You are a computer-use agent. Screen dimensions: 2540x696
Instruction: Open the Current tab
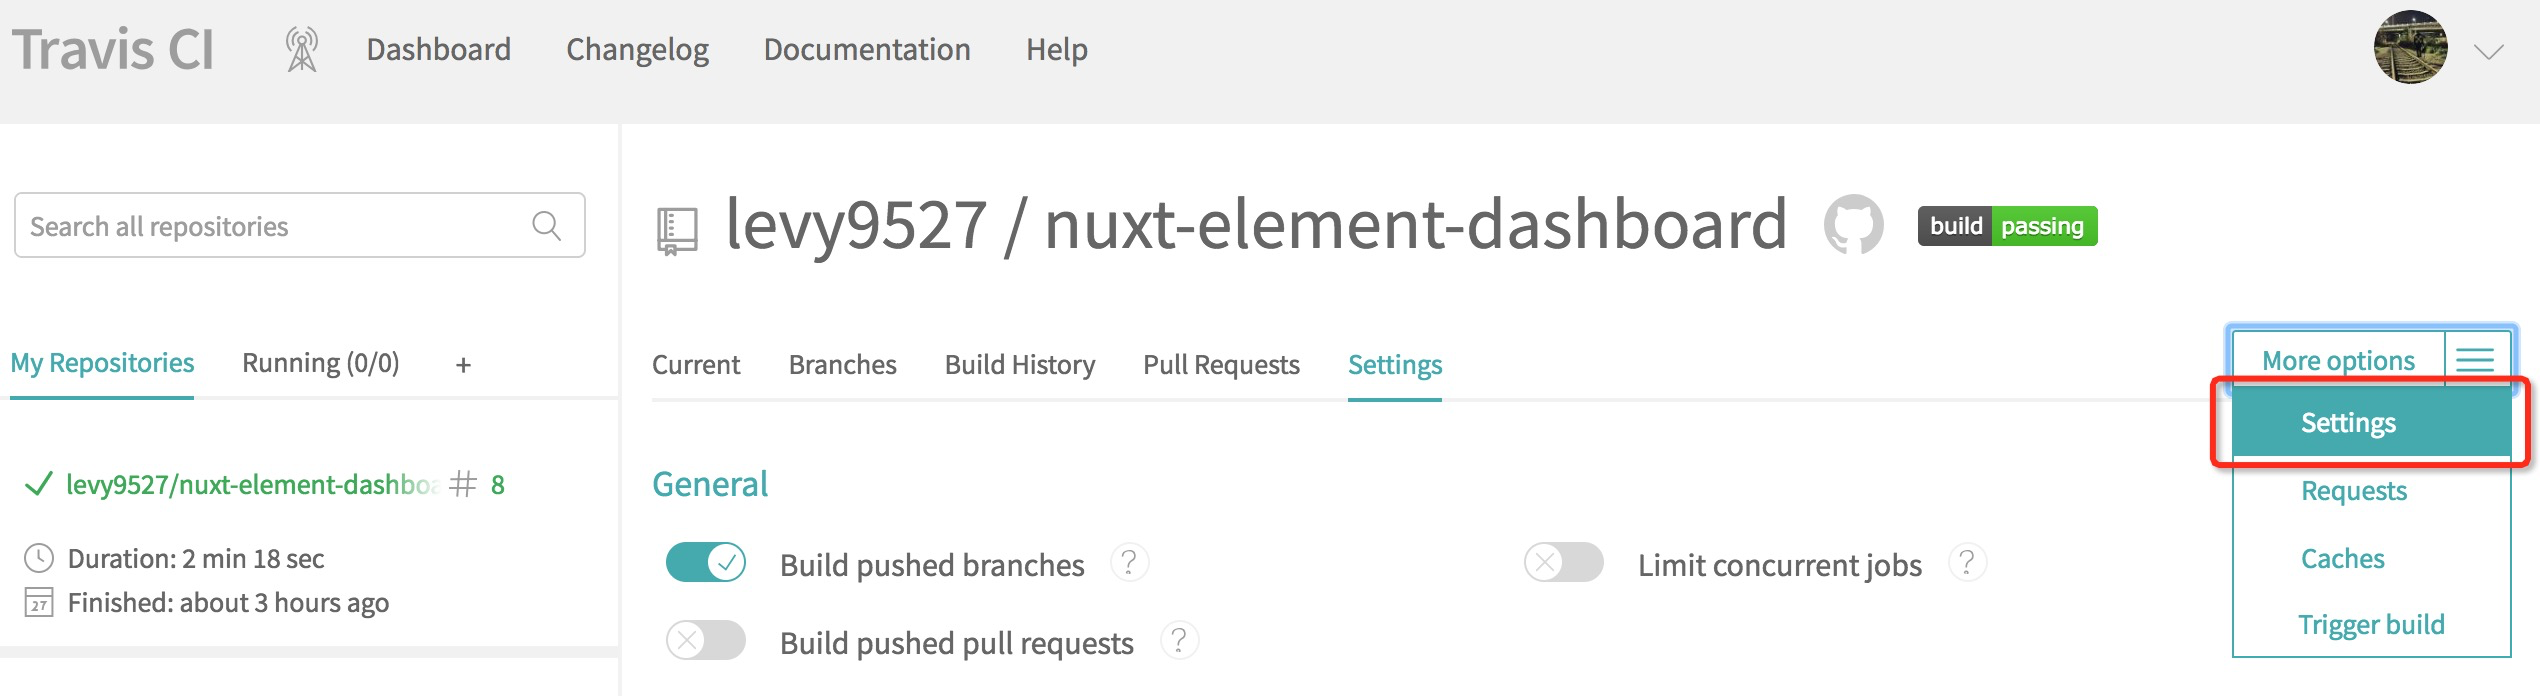[696, 365]
